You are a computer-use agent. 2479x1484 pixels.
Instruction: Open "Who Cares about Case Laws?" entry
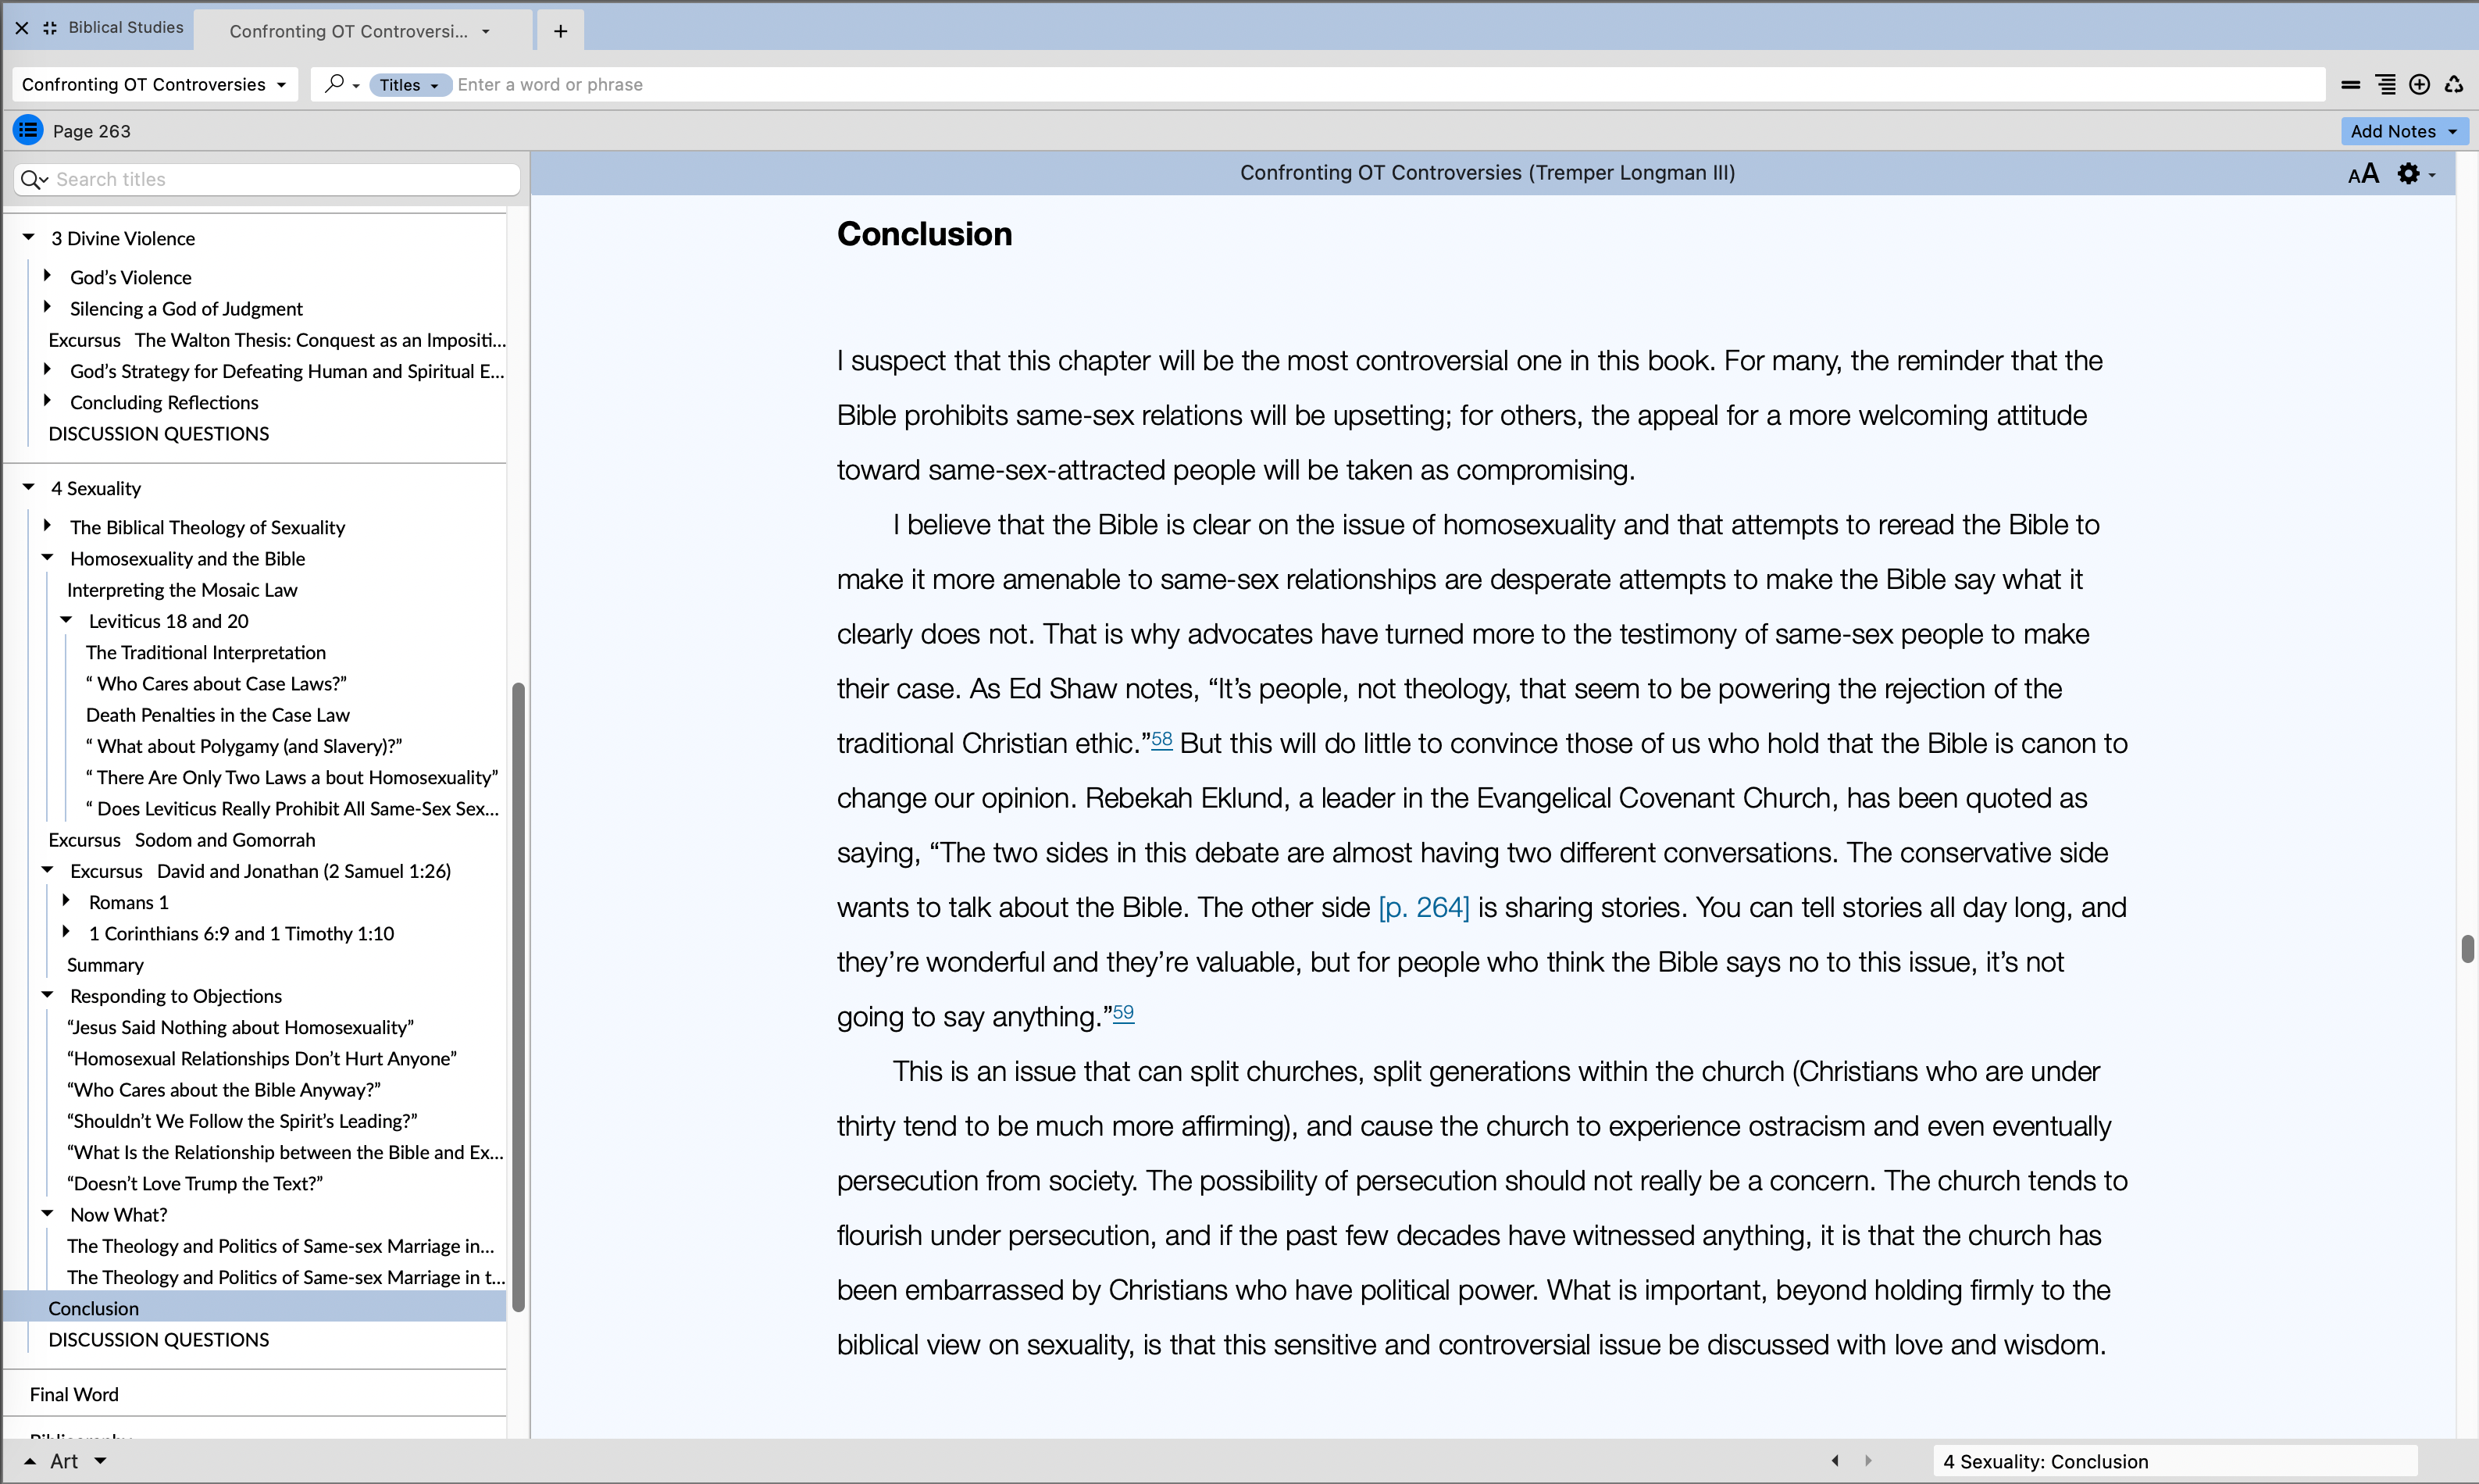tap(216, 684)
